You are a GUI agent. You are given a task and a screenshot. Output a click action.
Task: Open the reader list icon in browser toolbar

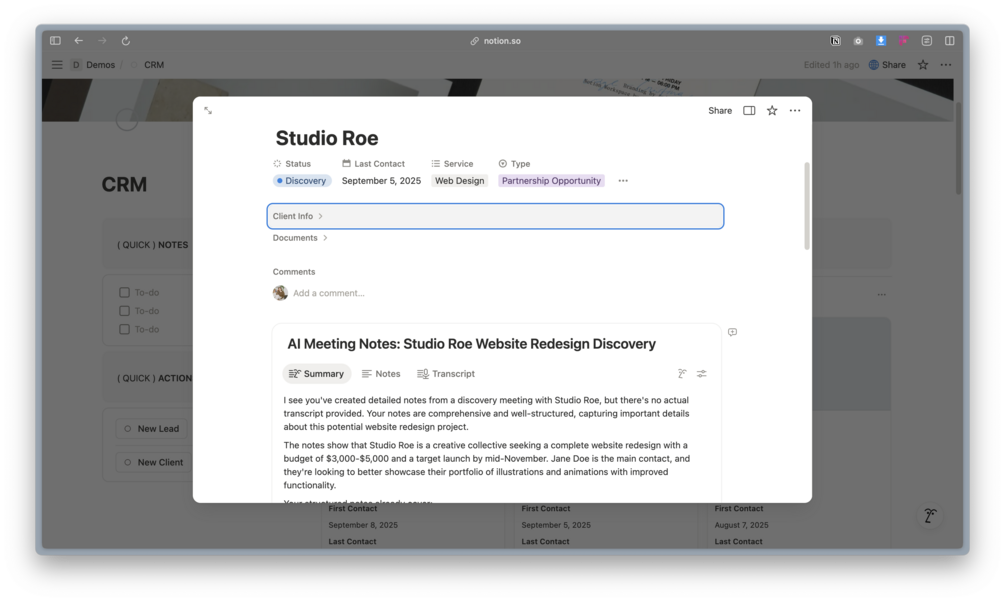point(927,40)
